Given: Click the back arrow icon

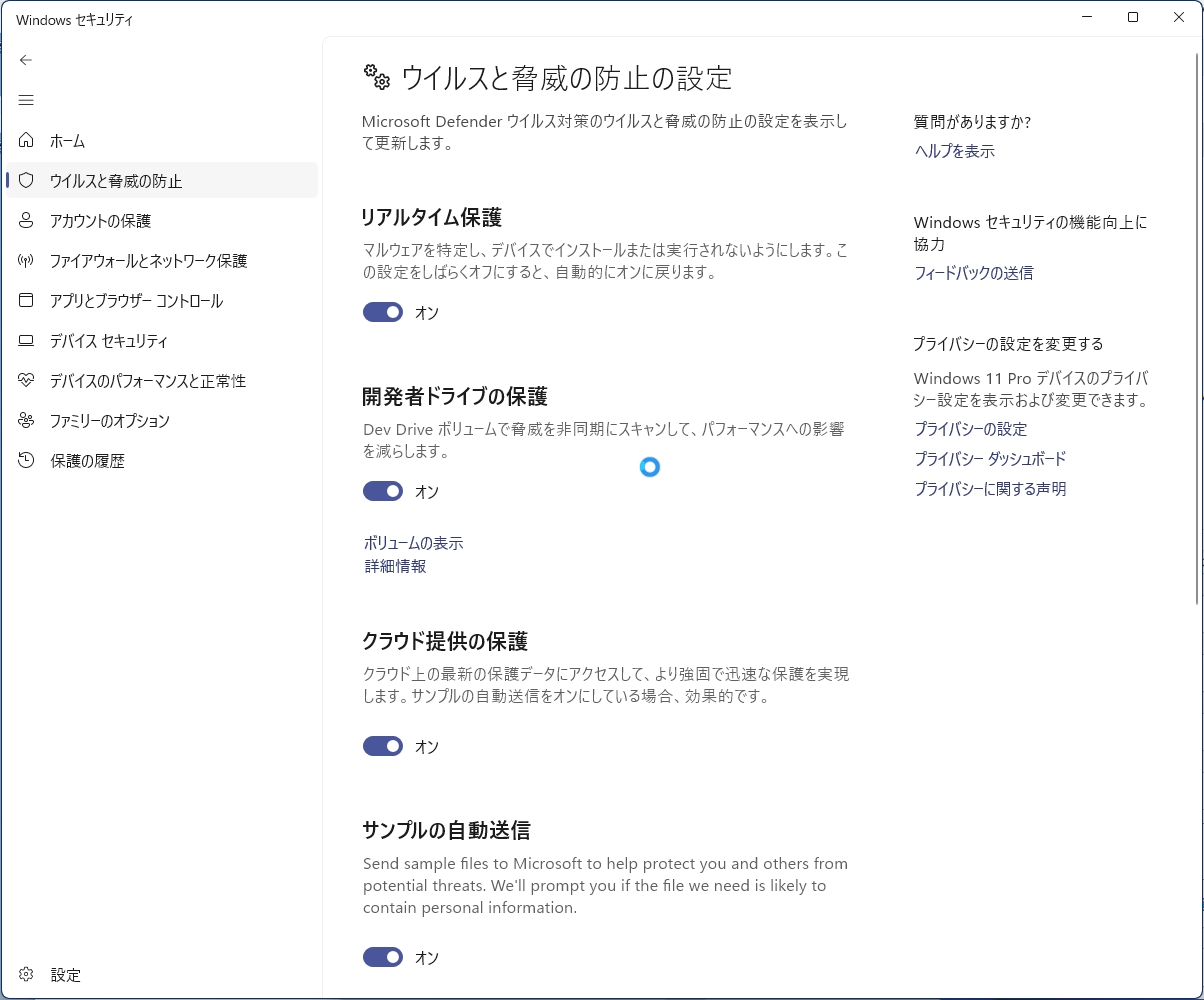Looking at the screenshot, I should point(26,60).
